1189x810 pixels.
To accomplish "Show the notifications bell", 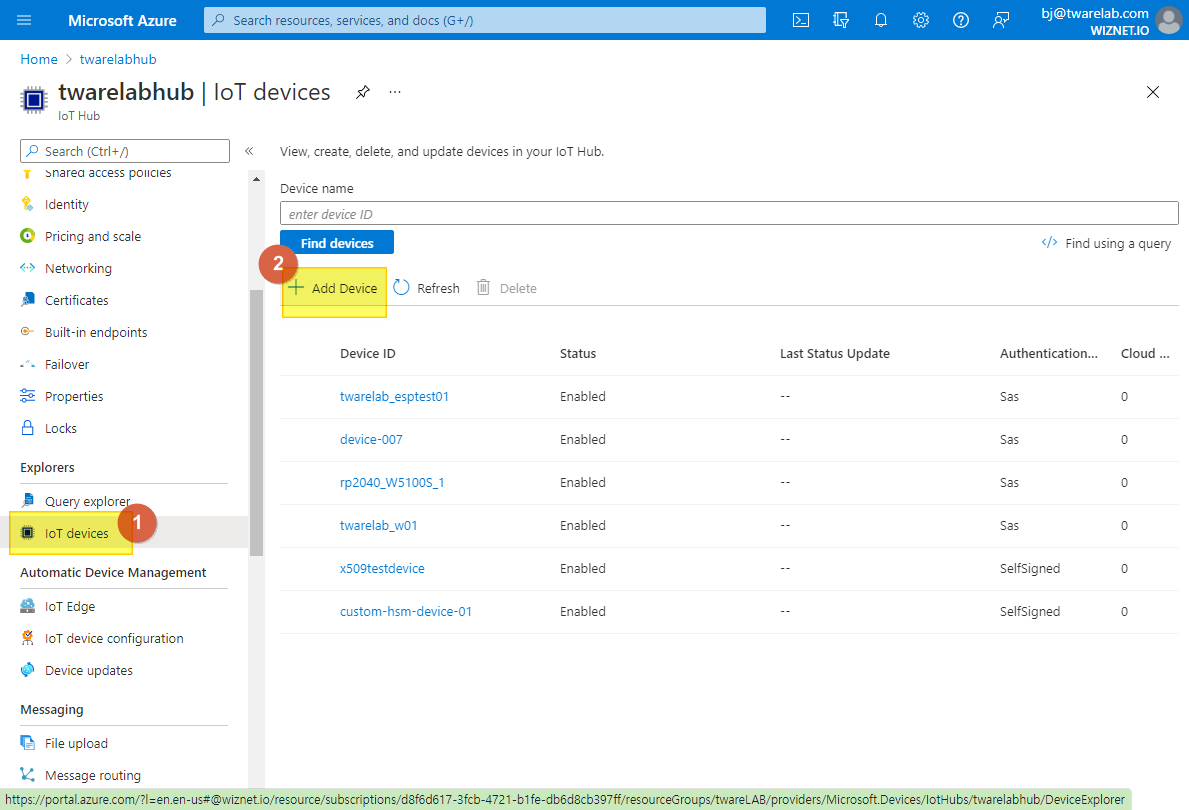I will click(880, 20).
